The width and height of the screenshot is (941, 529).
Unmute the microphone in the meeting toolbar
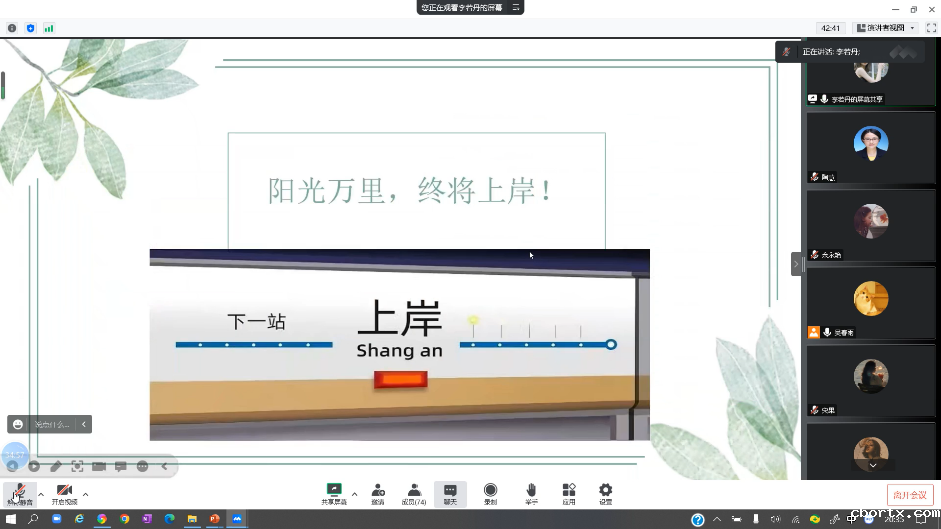tap(19, 491)
